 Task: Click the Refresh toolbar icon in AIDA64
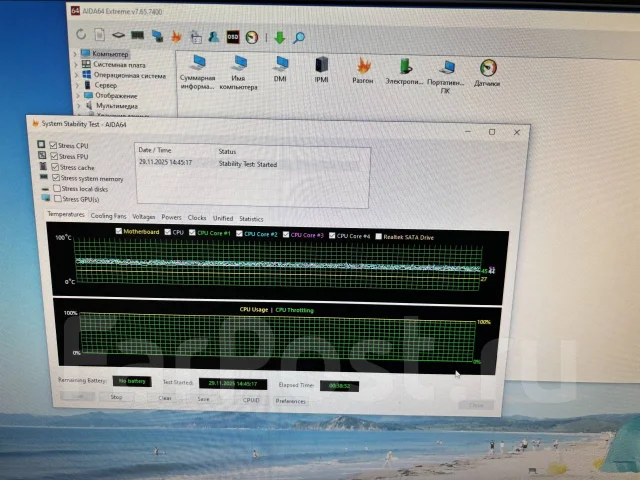[81, 34]
